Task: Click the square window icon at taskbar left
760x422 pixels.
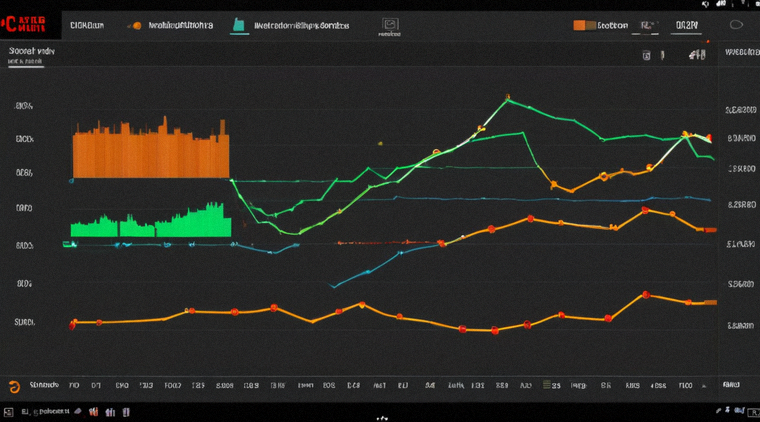Action: 8,412
